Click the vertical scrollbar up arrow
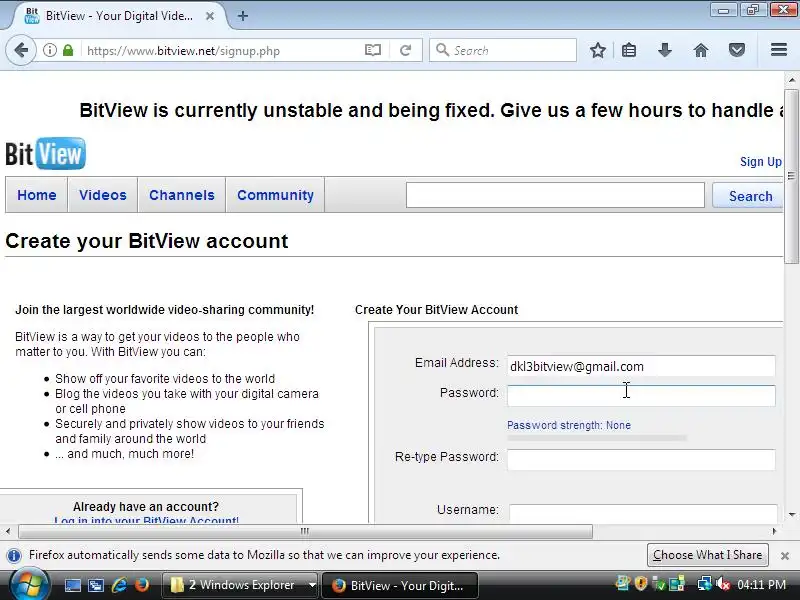800x600 pixels. tap(791, 80)
